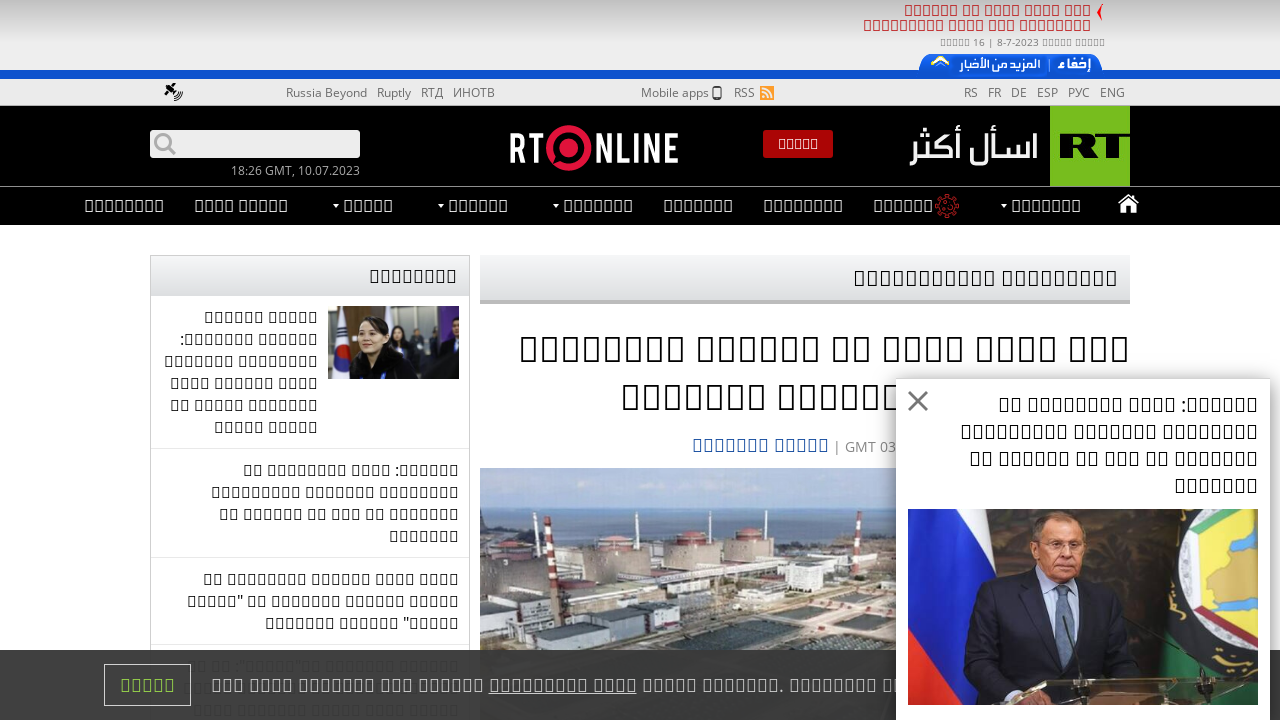1280x720 pixels.
Task: Open the RSS feed icon
Action: [x=767, y=93]
